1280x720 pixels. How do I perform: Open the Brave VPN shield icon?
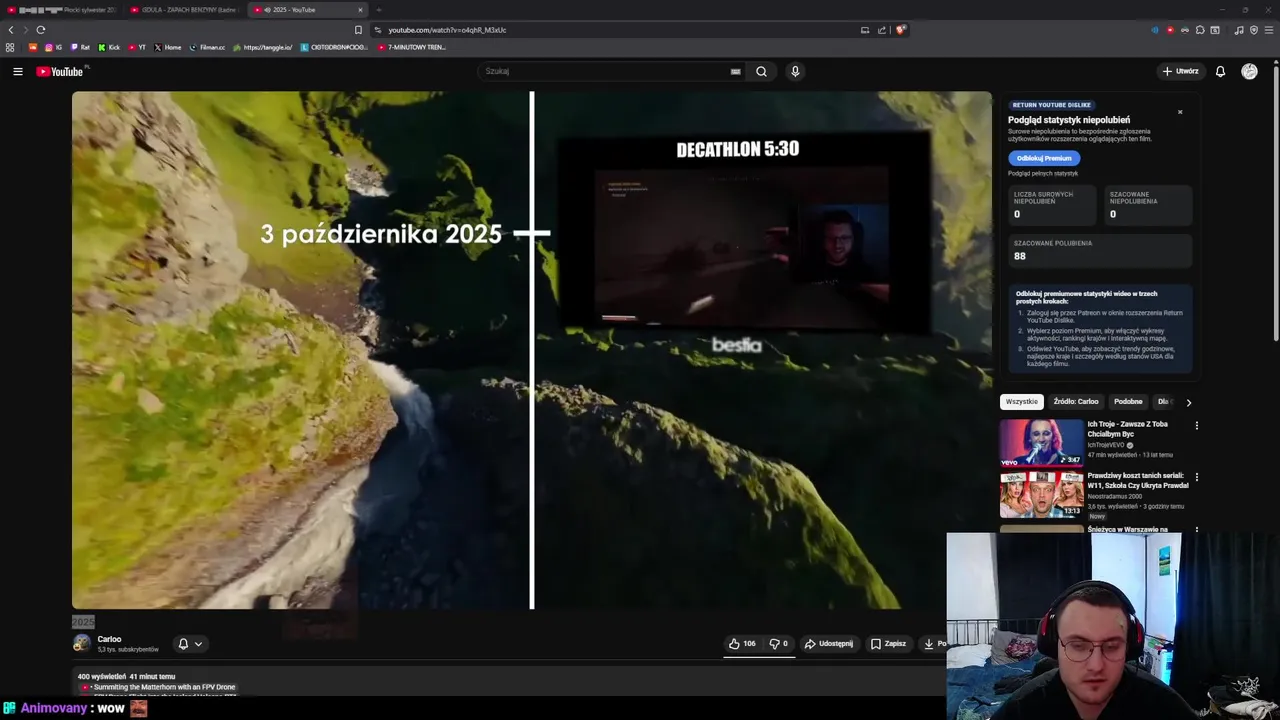pyautogui.click(x=1254, y=30)
